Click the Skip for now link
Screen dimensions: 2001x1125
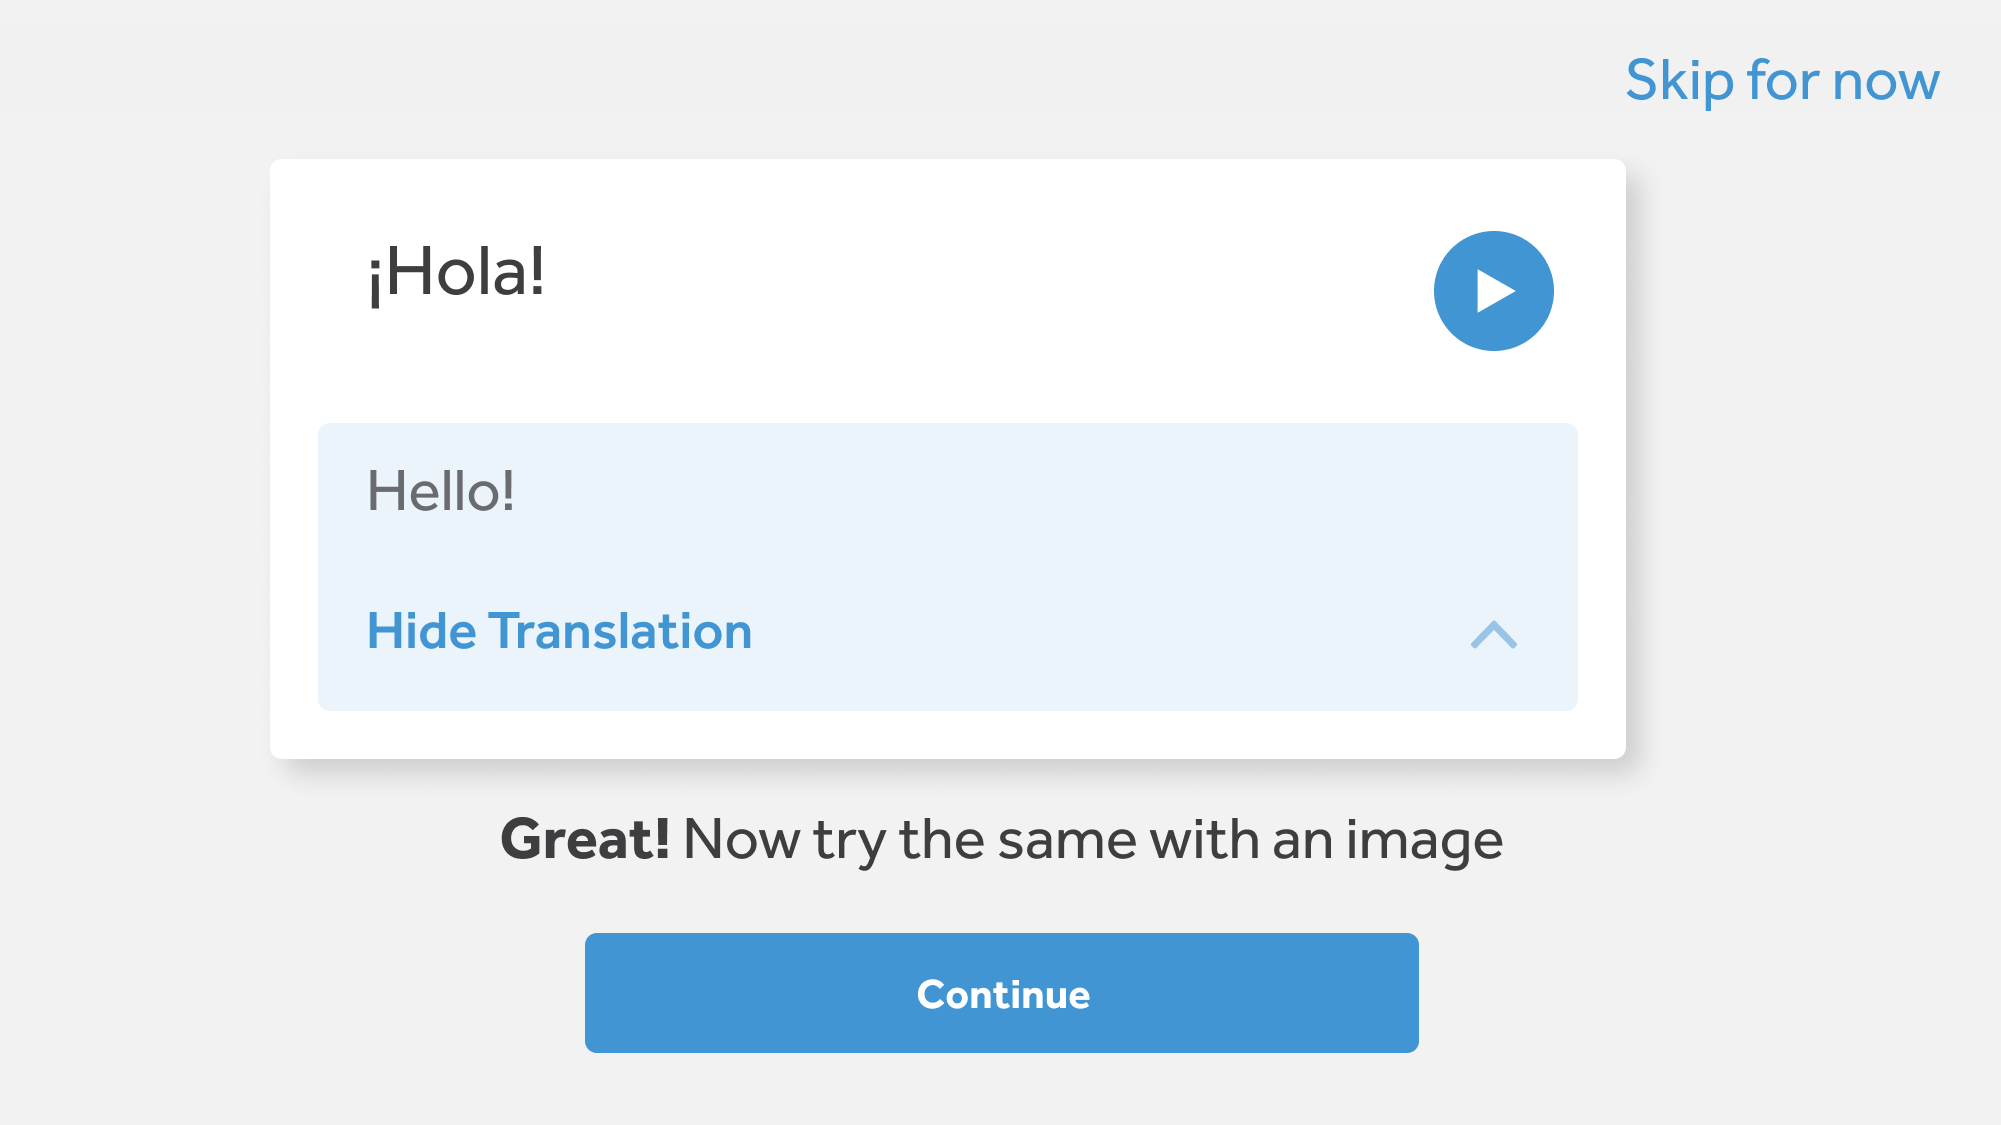click(x=1781, y=80)
